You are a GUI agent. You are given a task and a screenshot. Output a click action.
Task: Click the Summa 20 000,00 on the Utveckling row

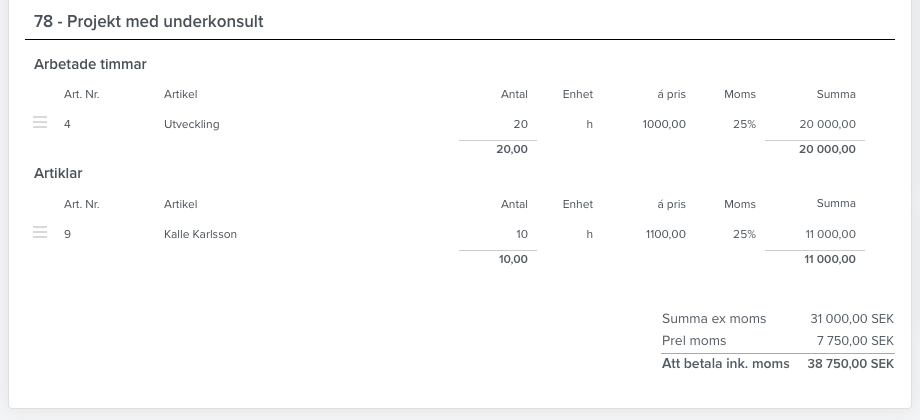[x=827, y=124]
